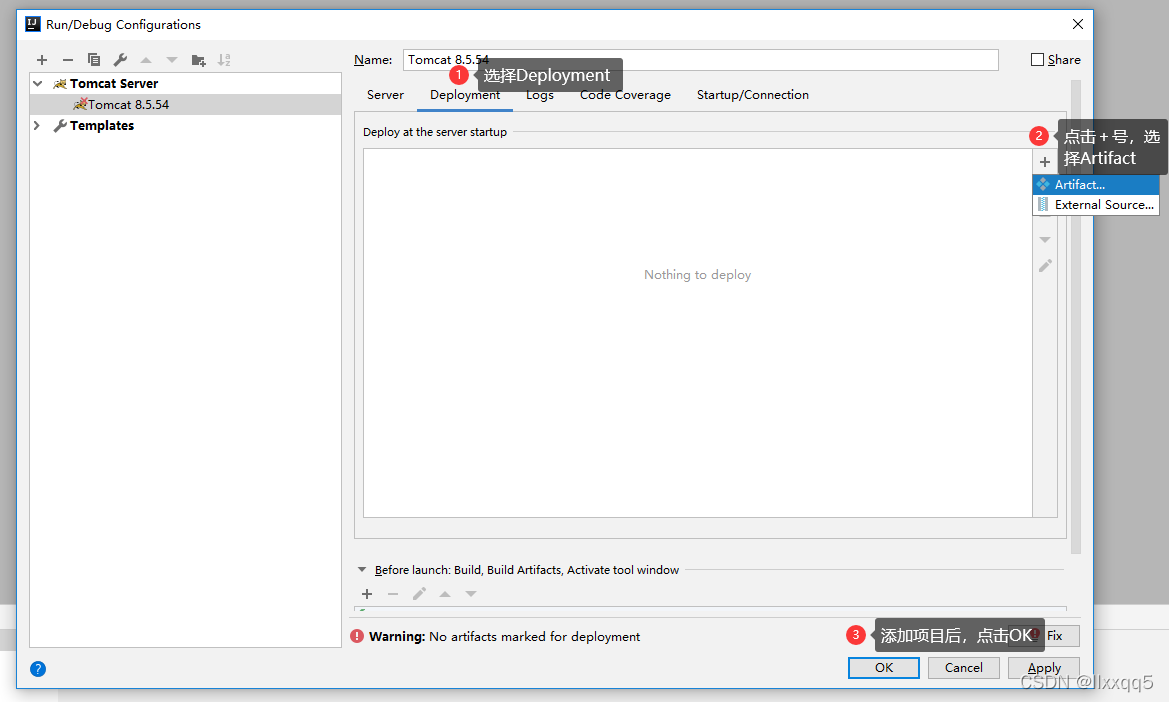1169x702 pixels.
Task: Add before launch task plus icon
Action: point(367,594)
